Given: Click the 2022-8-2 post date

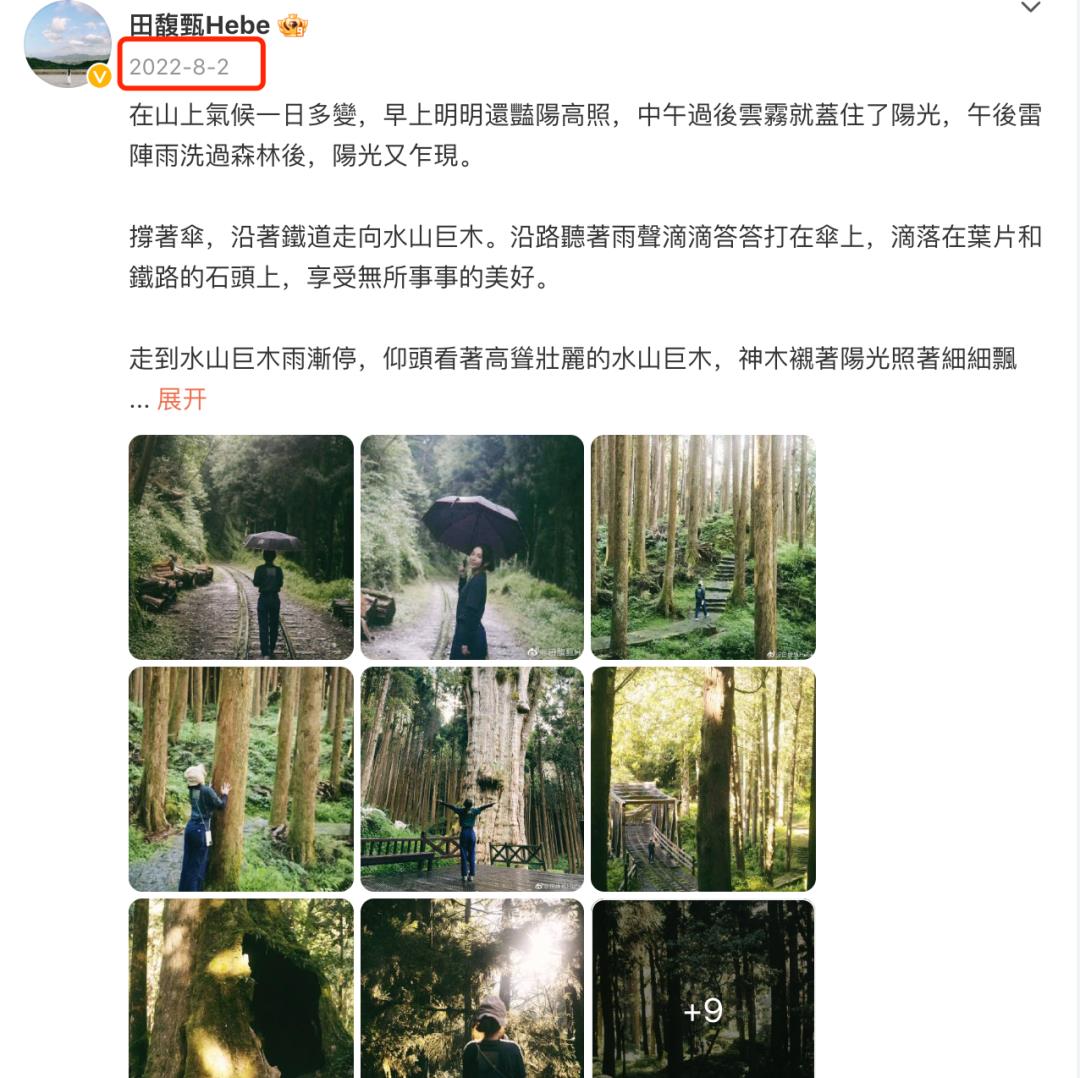Looking at the screenshot, I should point(179,67).
